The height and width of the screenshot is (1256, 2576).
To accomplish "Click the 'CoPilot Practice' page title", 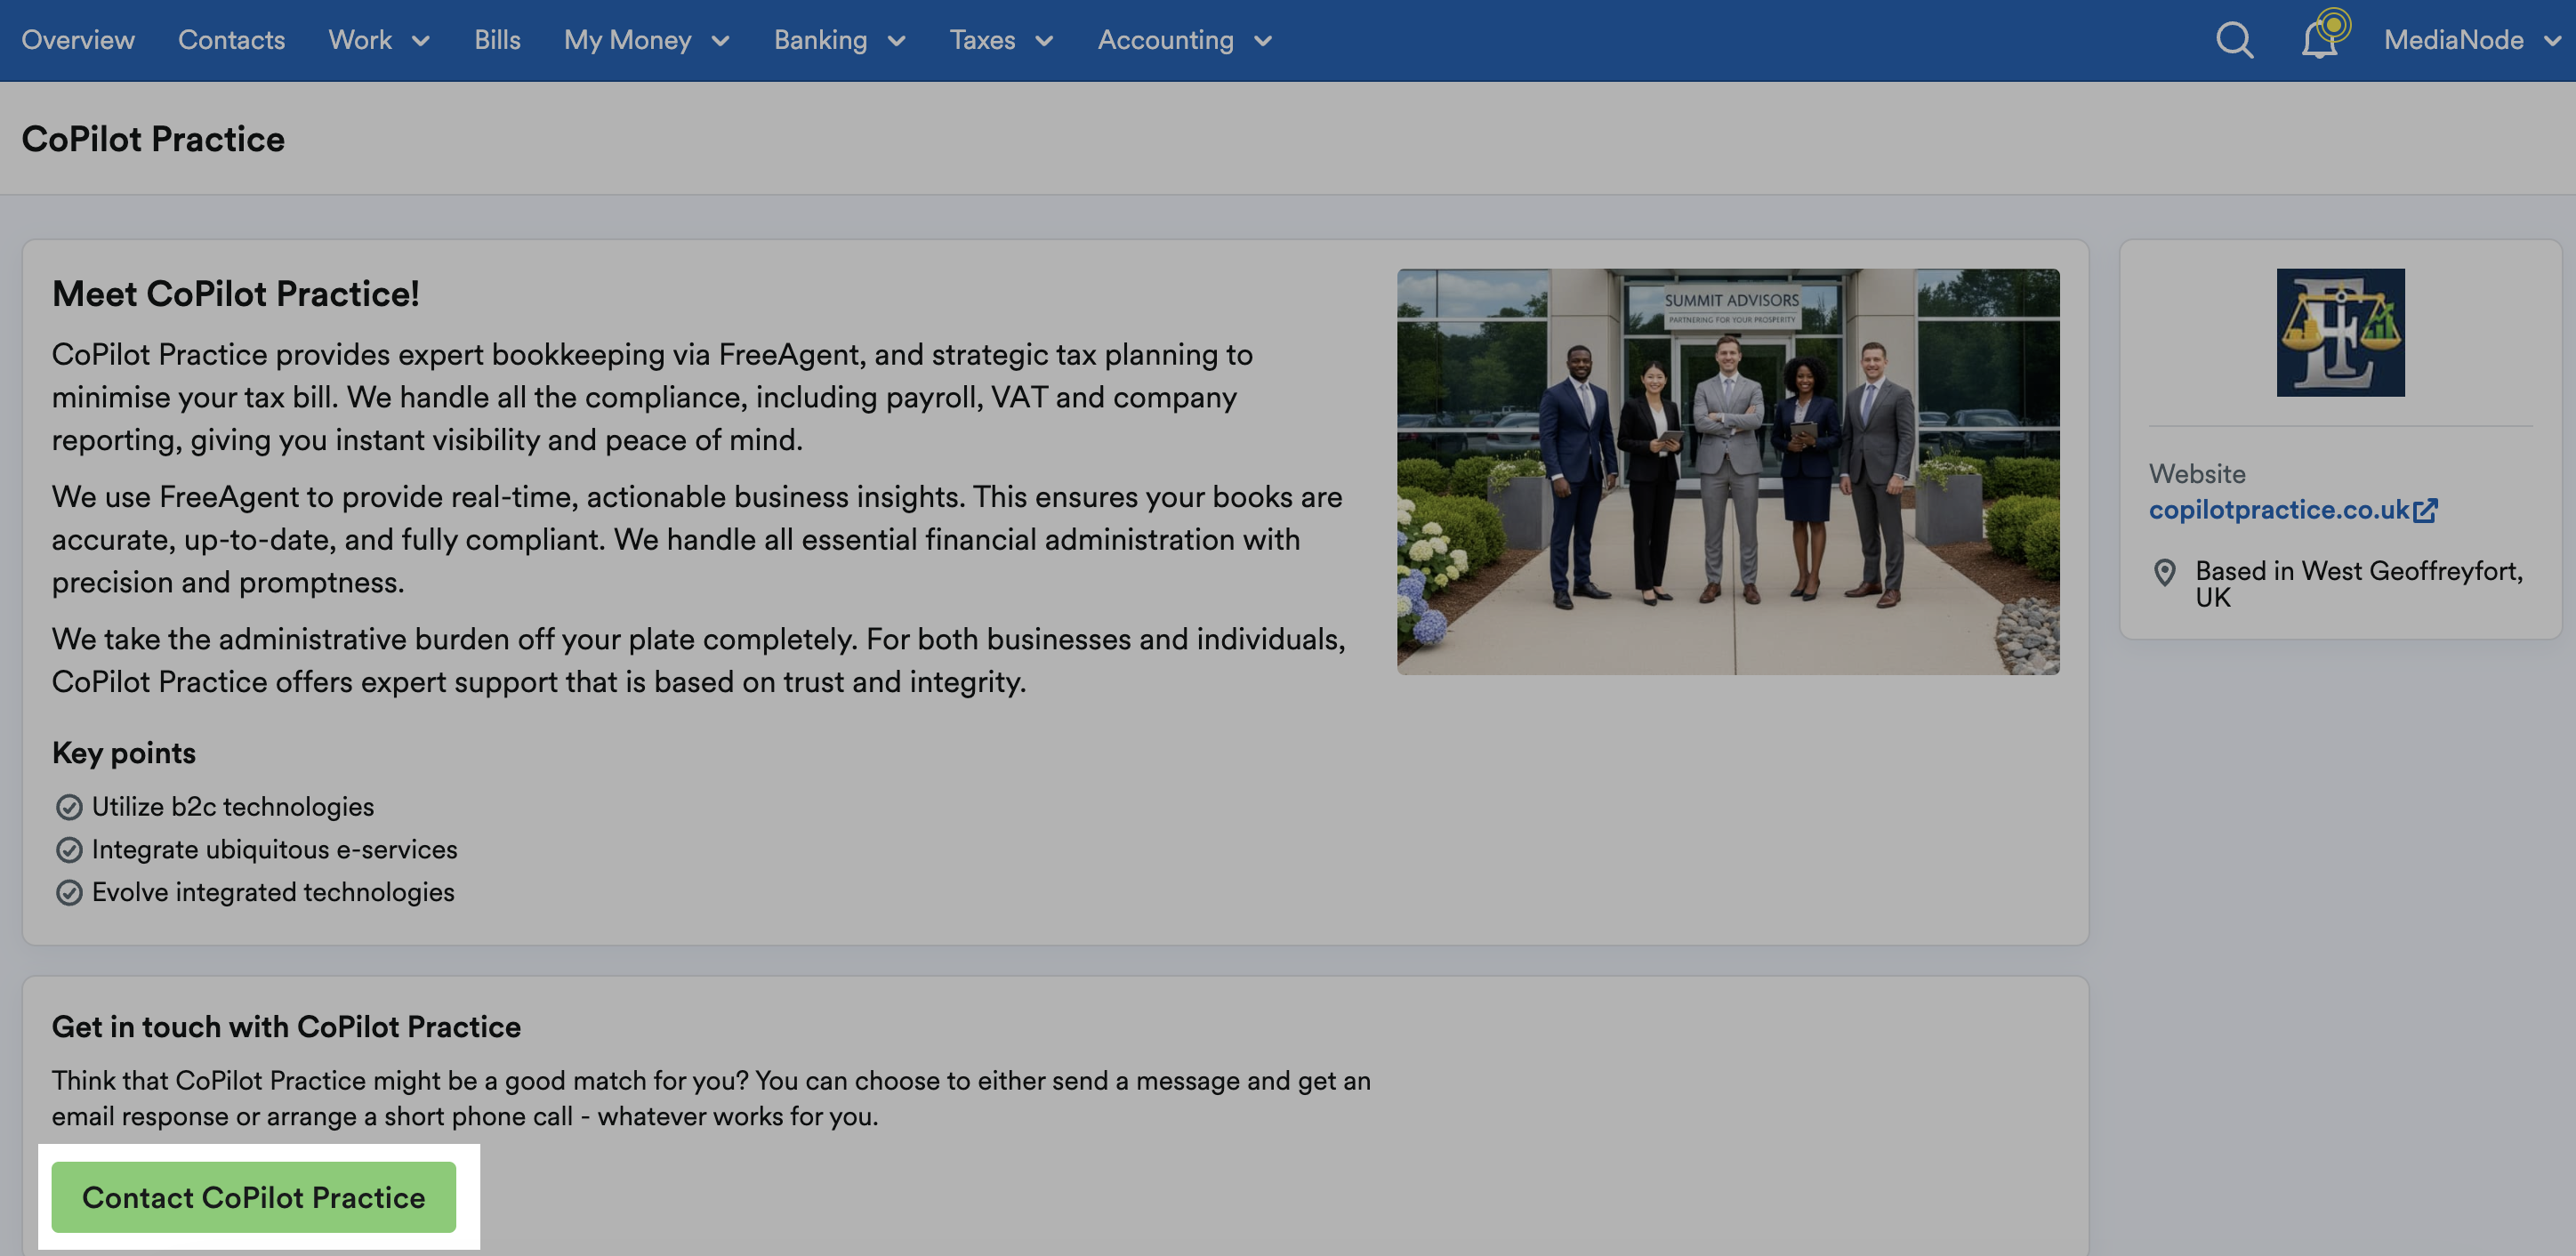I will 153,138.
